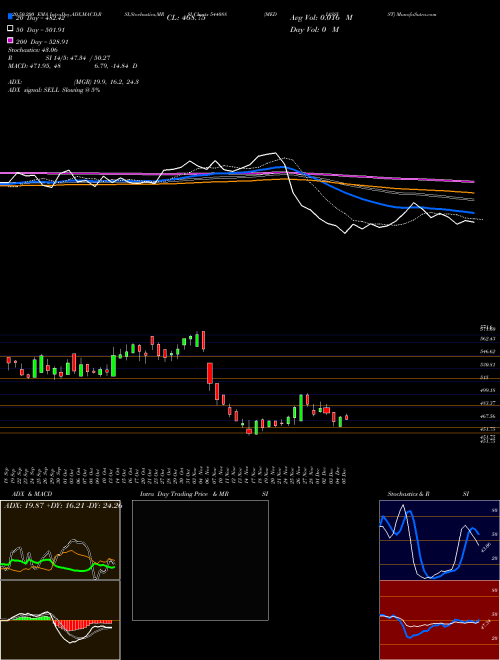Click the large red gap-down candle
500x660 pixels.
pyautogui.click(x=210, y=373)
